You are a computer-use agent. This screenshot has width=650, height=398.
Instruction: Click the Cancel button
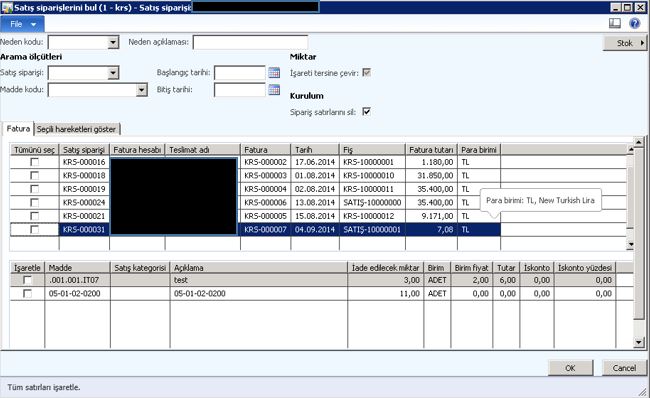coord(624,368)
